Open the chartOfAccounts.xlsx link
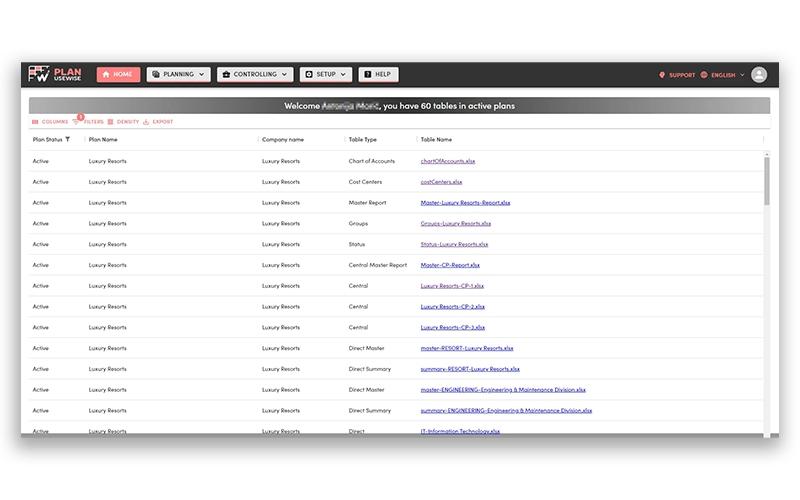 (447, 161)
